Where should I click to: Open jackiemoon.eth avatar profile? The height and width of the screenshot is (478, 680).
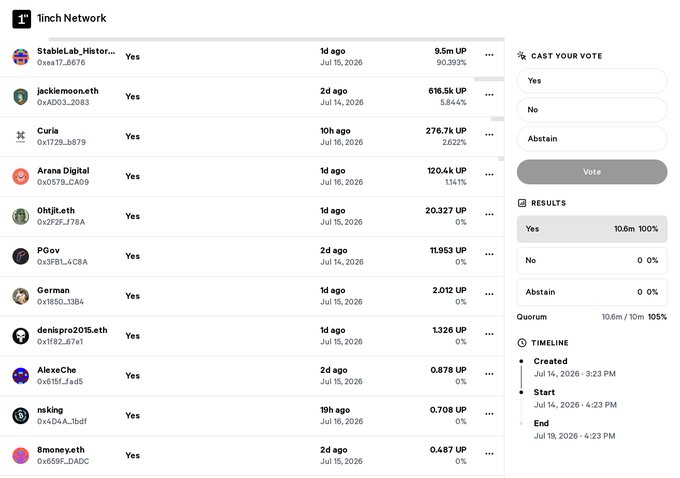pos(20,97)
